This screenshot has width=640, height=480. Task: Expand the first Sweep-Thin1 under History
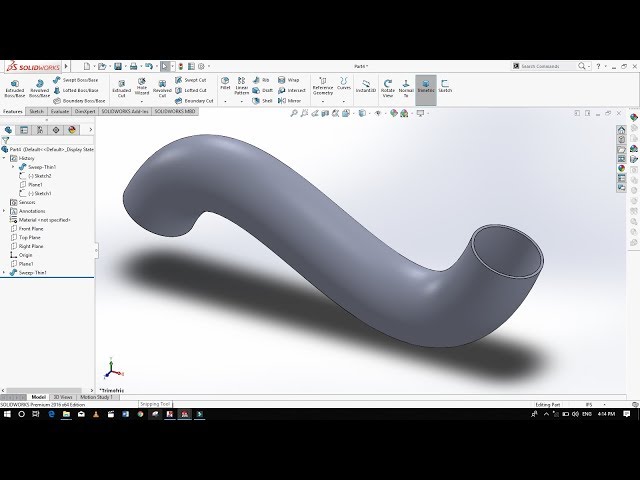click(13, 167)
